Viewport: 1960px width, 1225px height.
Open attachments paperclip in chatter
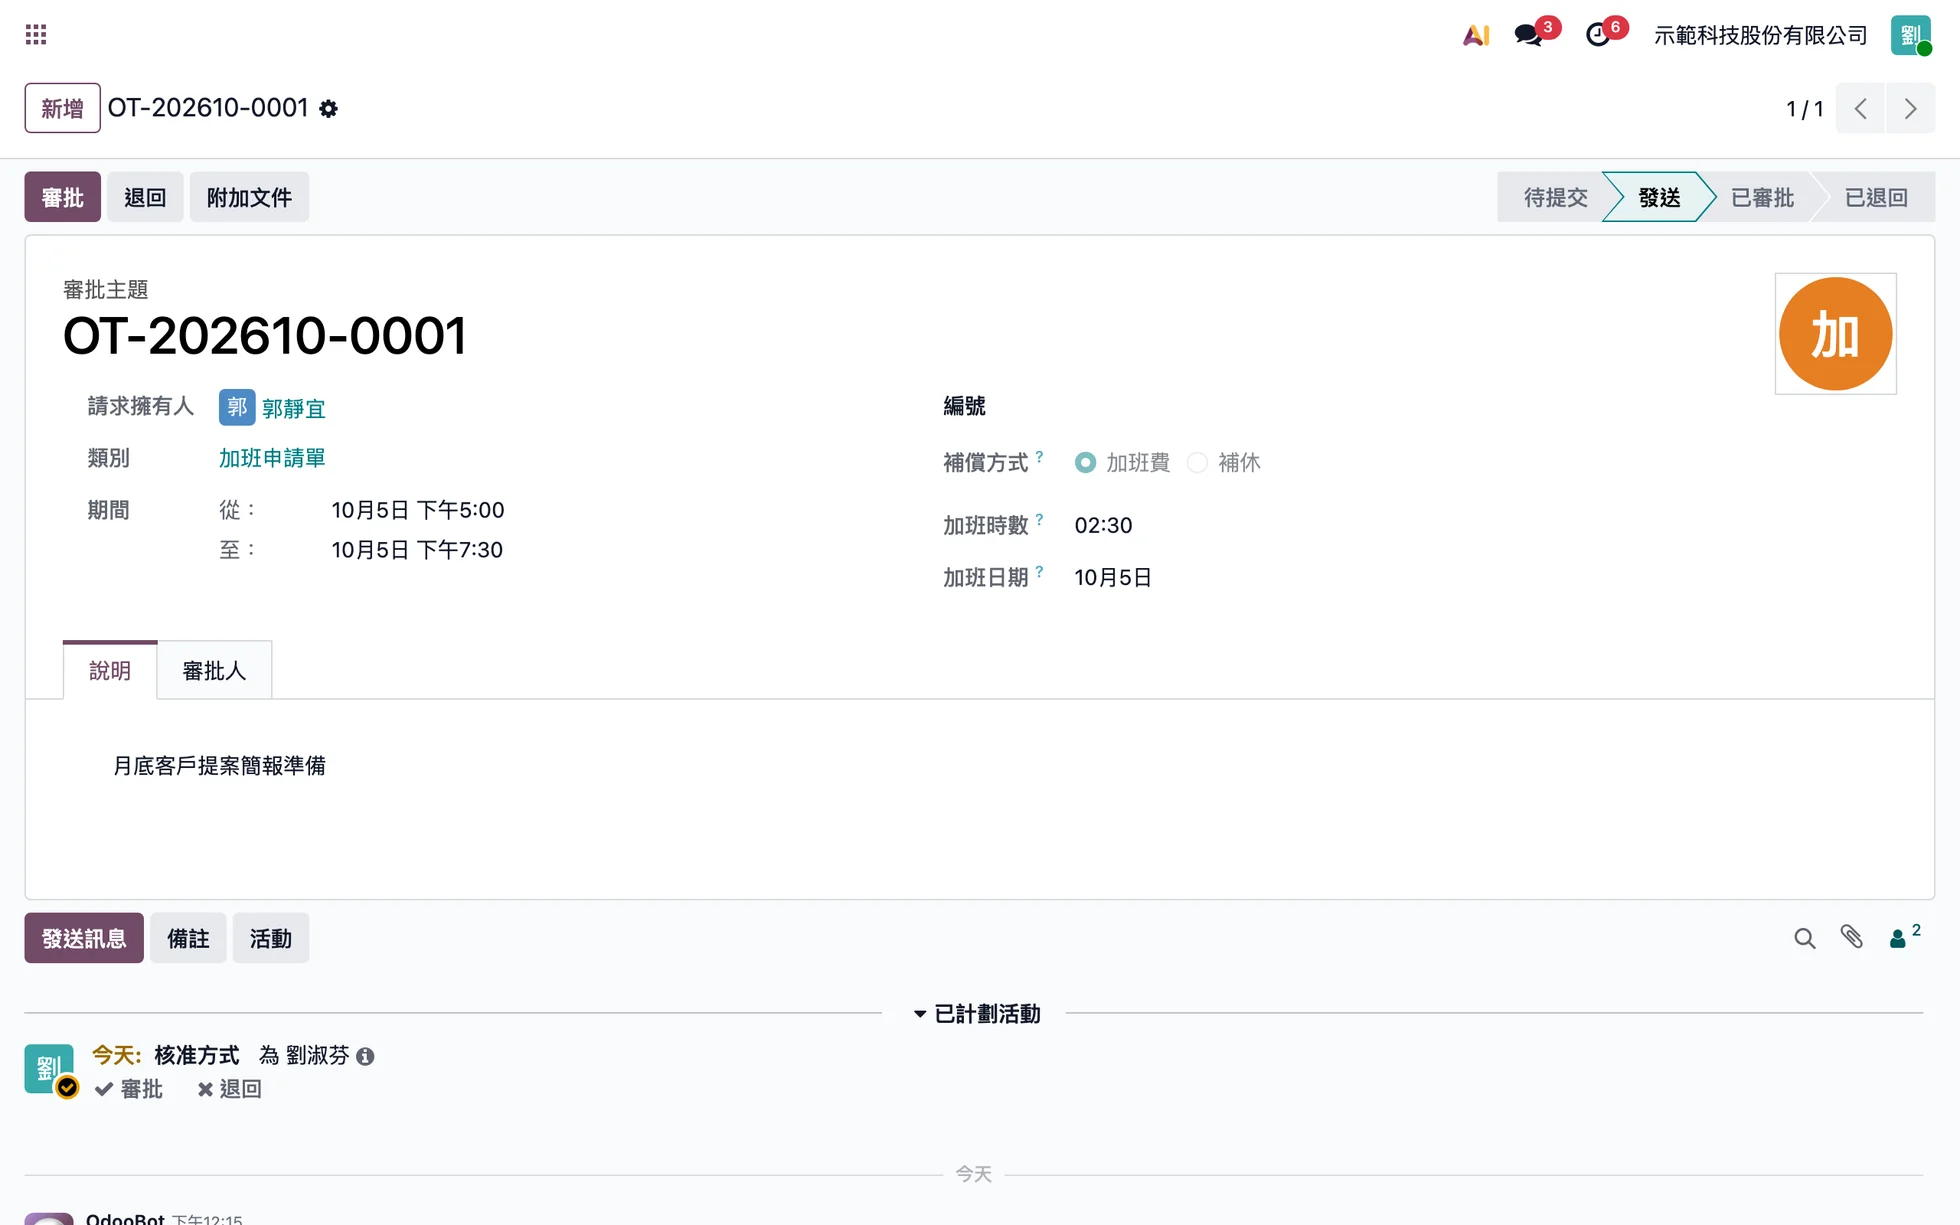1852,937
